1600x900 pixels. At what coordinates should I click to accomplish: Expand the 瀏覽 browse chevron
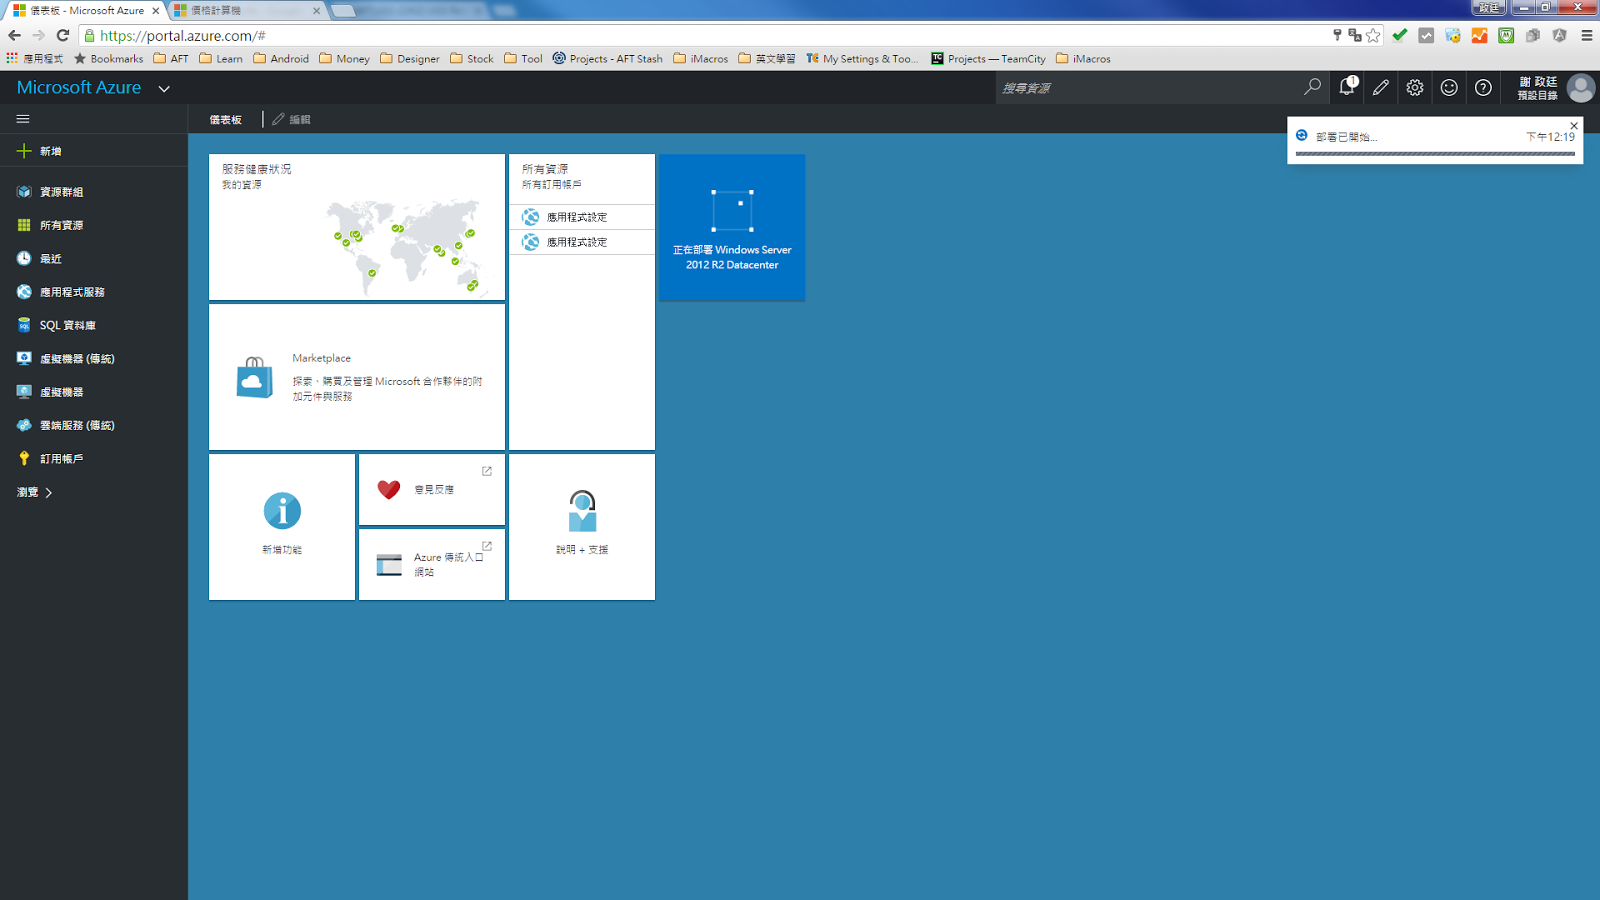pyautogui.click(x=48, y=492)
